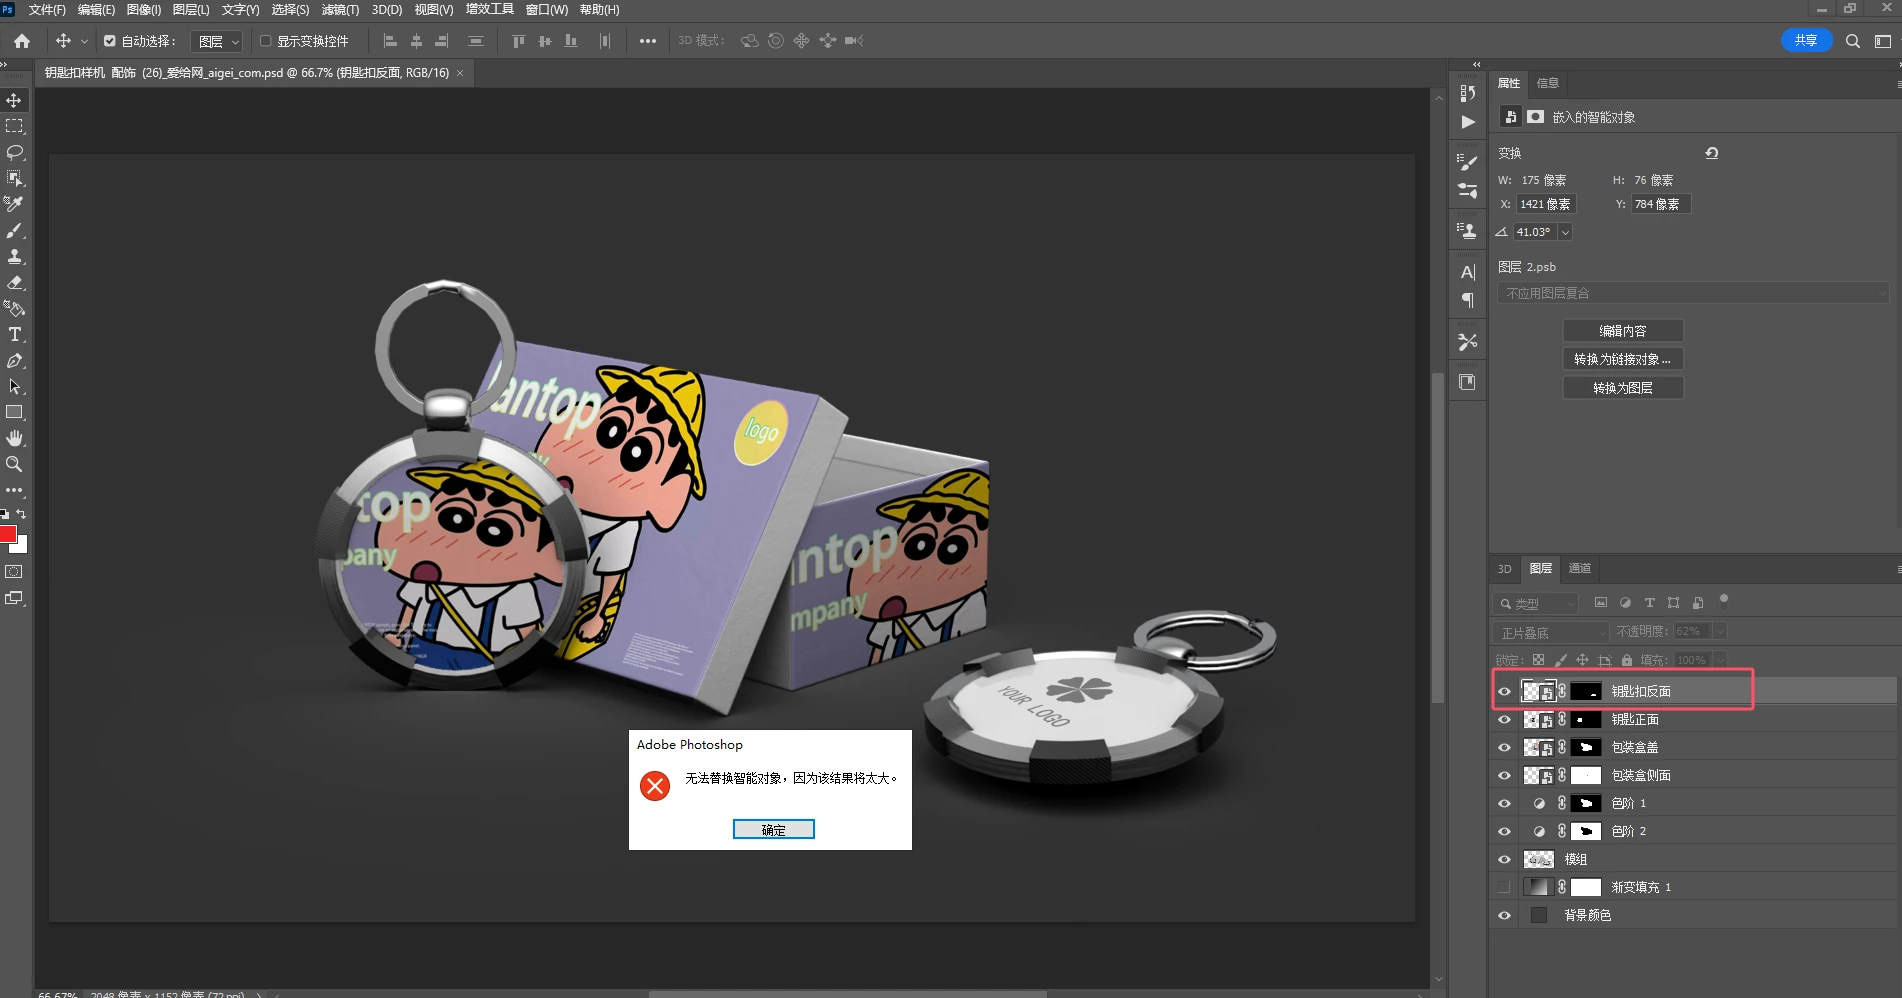Hide the 钥匙扣正面 layer
Screen dimensions: 1902x998
click(x=1504, y=719)
